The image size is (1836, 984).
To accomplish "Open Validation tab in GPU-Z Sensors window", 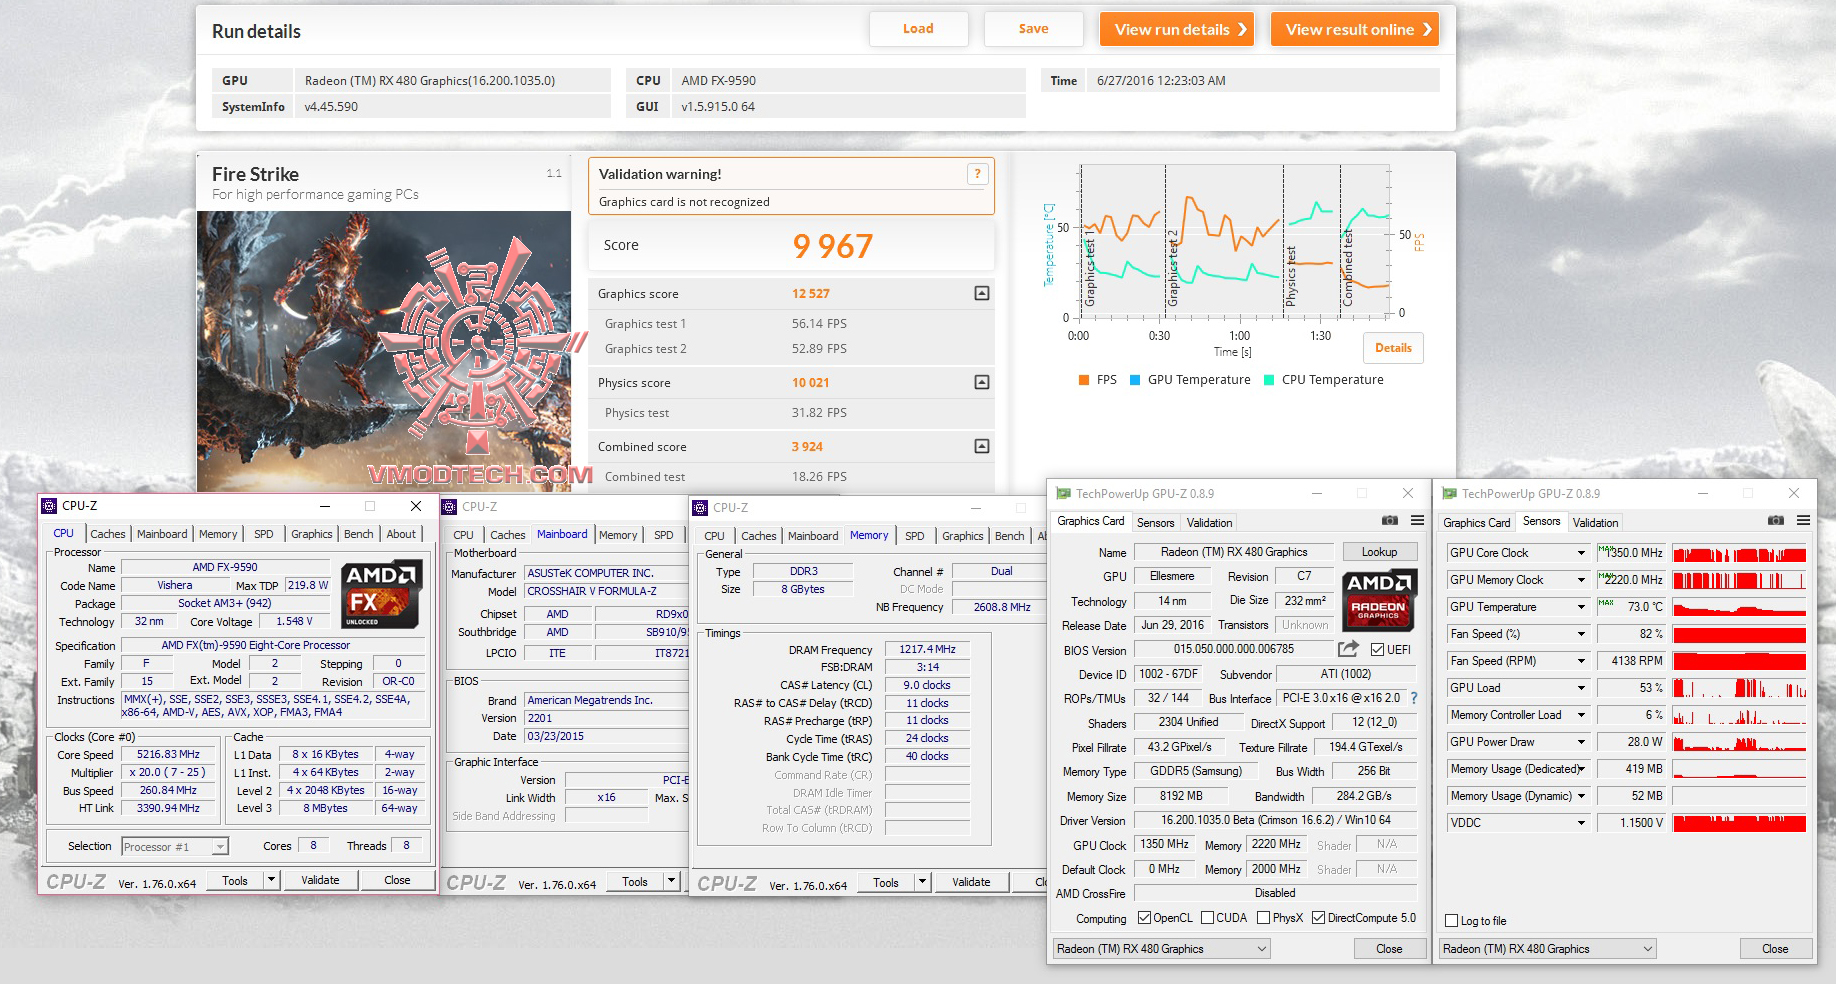I will coord(1595,523).
